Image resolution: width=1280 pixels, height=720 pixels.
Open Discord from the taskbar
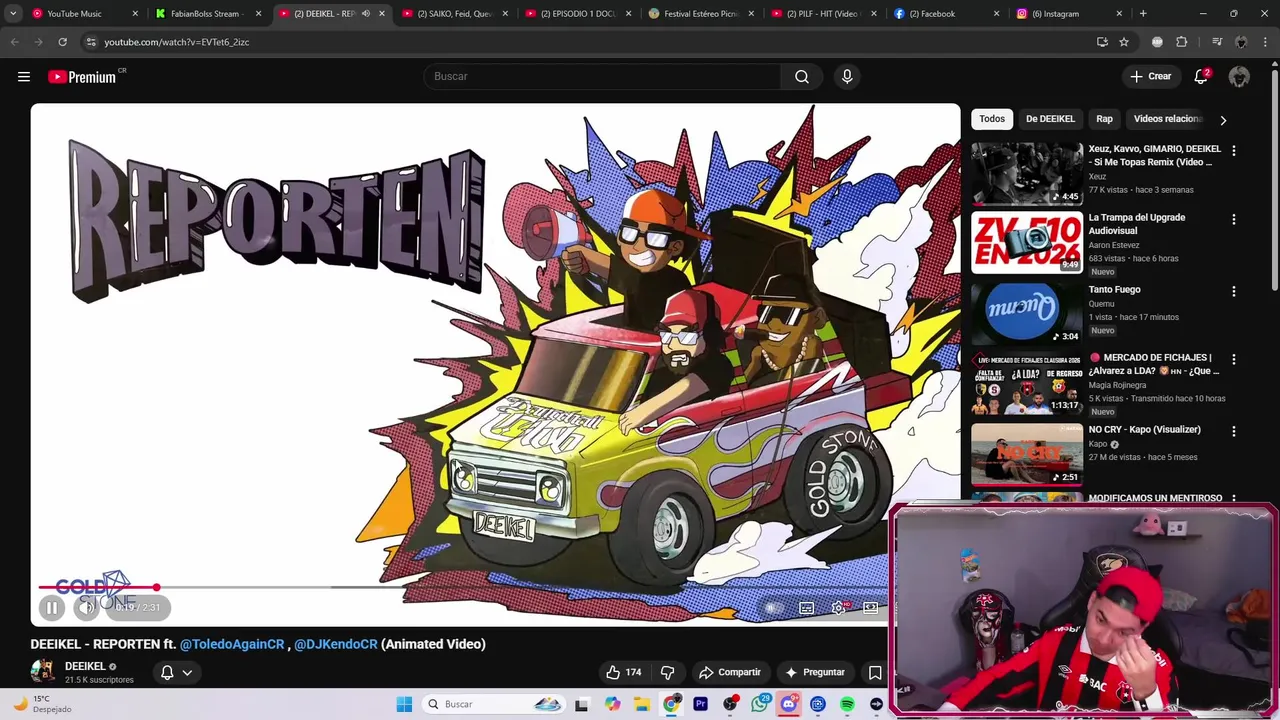[788, 704]
